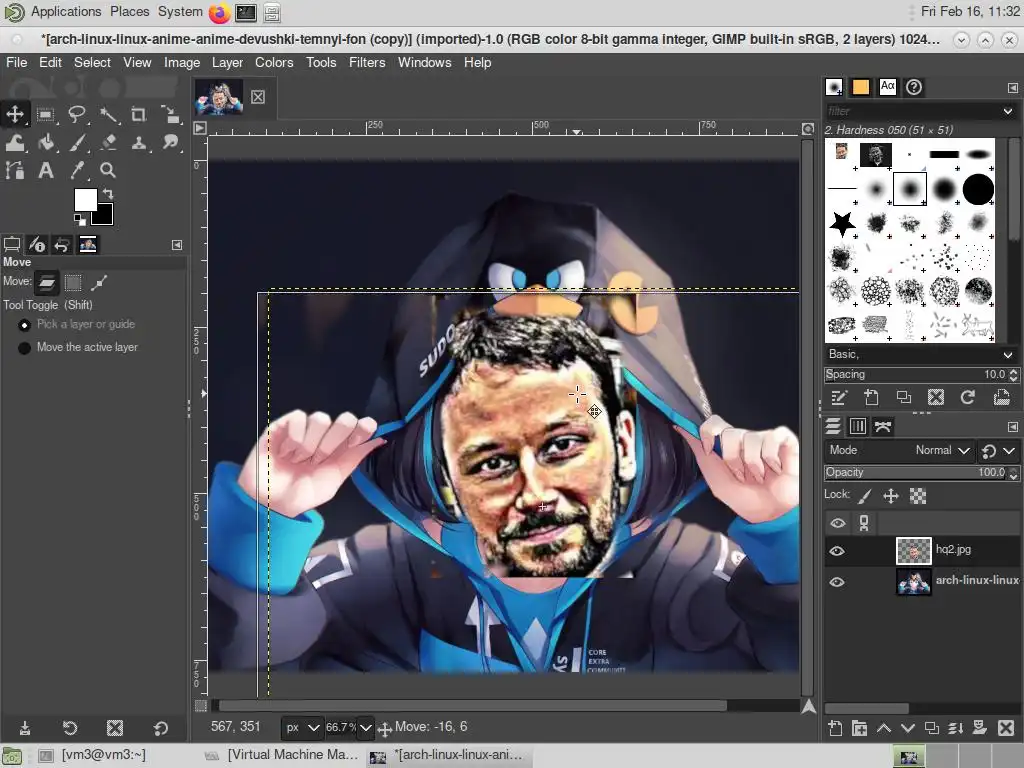The height and width of the screenshot is (768, 1024).
Task: Toggle lock alpha channel for layer
Action: [918, 497]
